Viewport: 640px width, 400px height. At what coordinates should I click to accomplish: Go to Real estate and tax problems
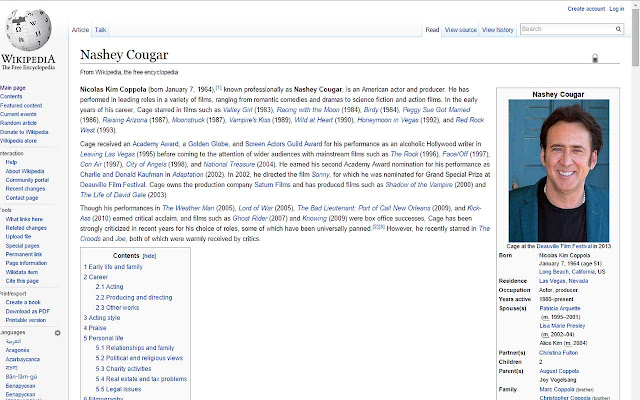point(141,379)
